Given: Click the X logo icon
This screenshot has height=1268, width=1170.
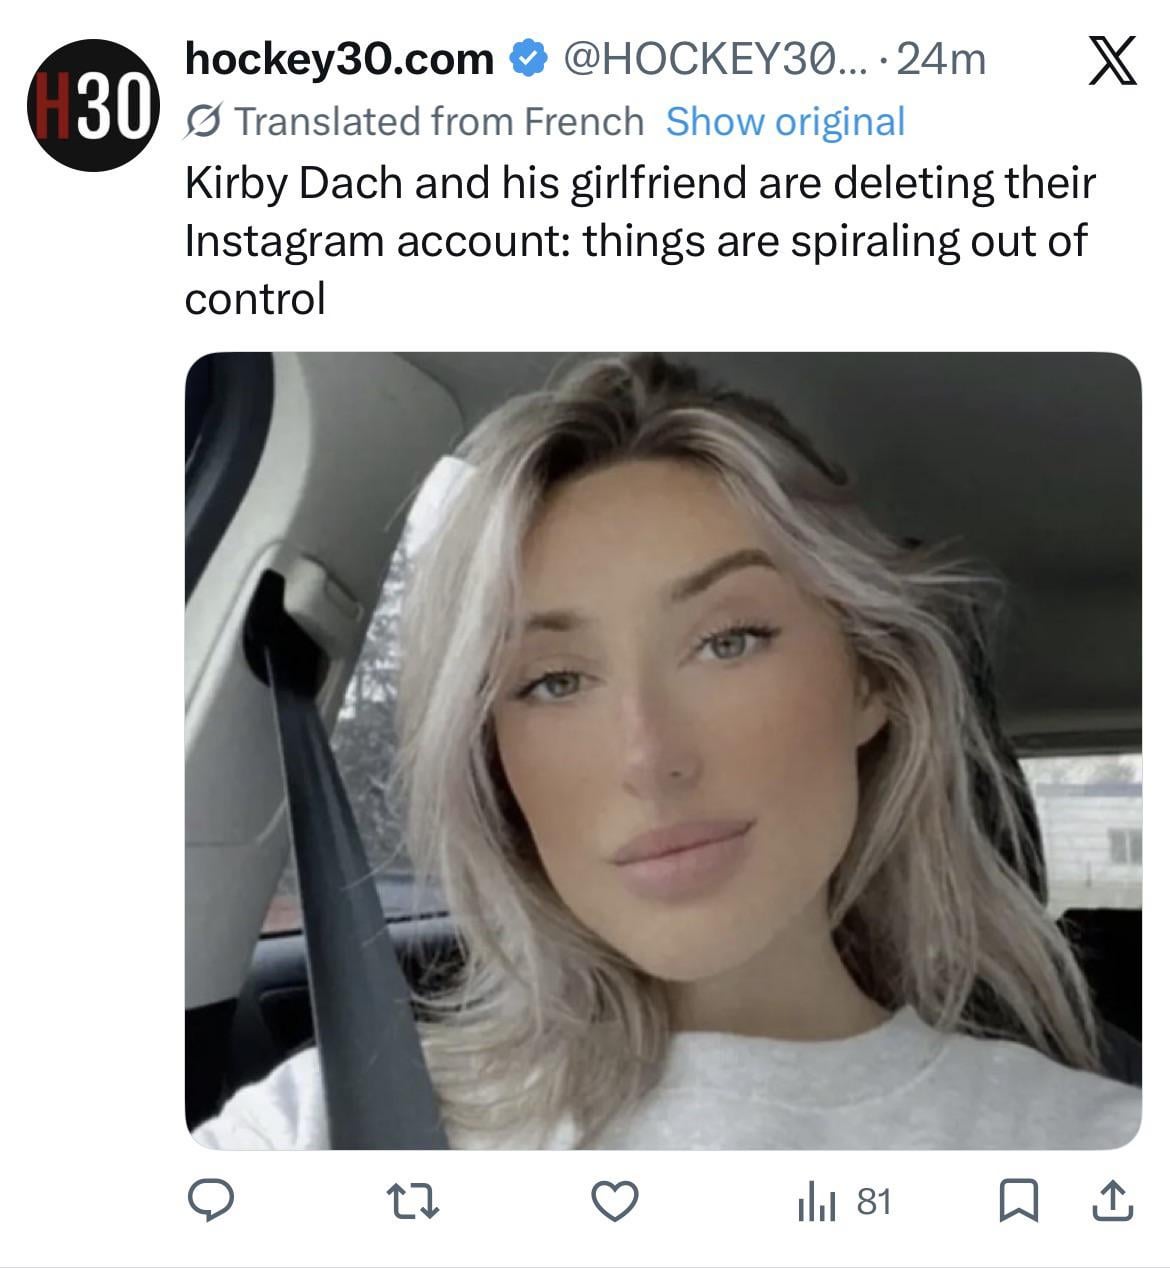Looking at the screenshot, I should pos(1111,62).
